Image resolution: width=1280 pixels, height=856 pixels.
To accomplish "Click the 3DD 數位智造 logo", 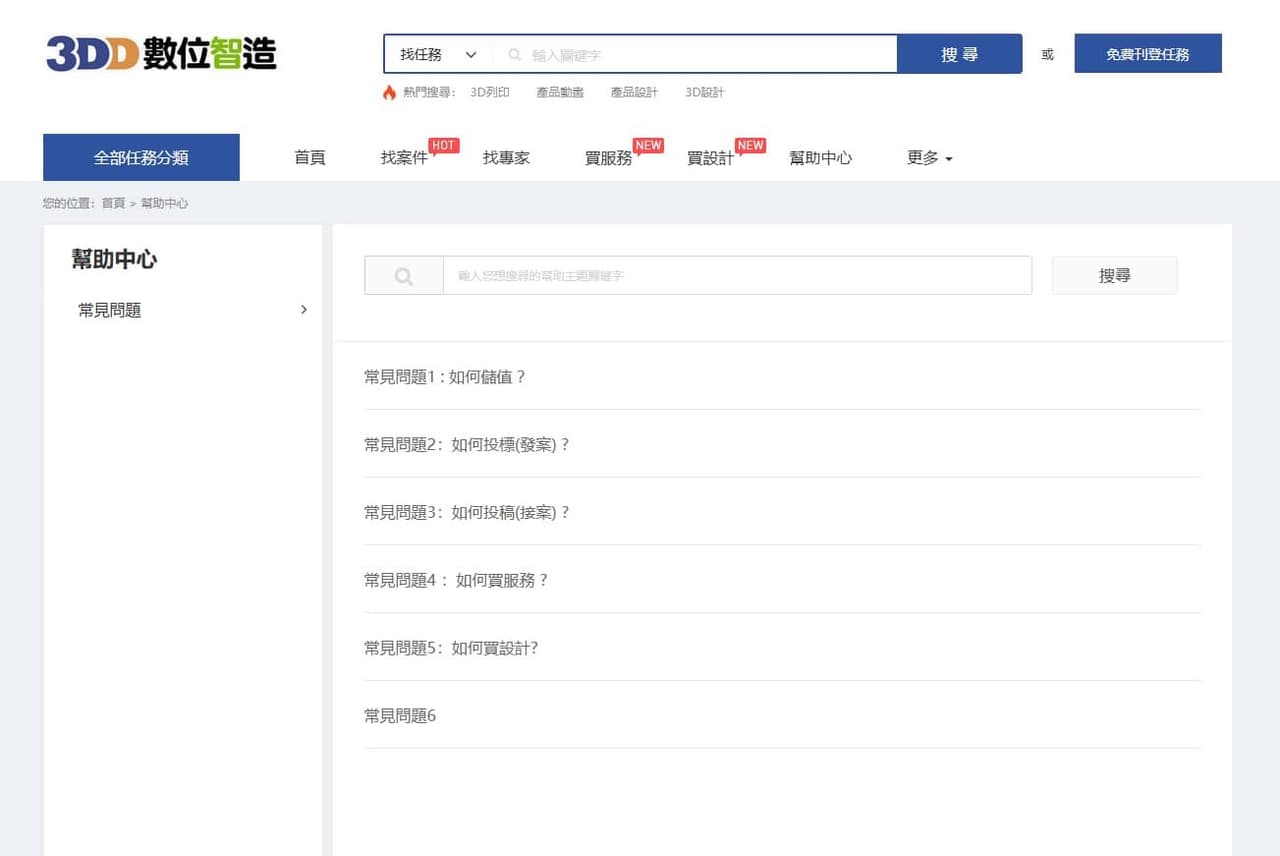I will coord(161,54).
